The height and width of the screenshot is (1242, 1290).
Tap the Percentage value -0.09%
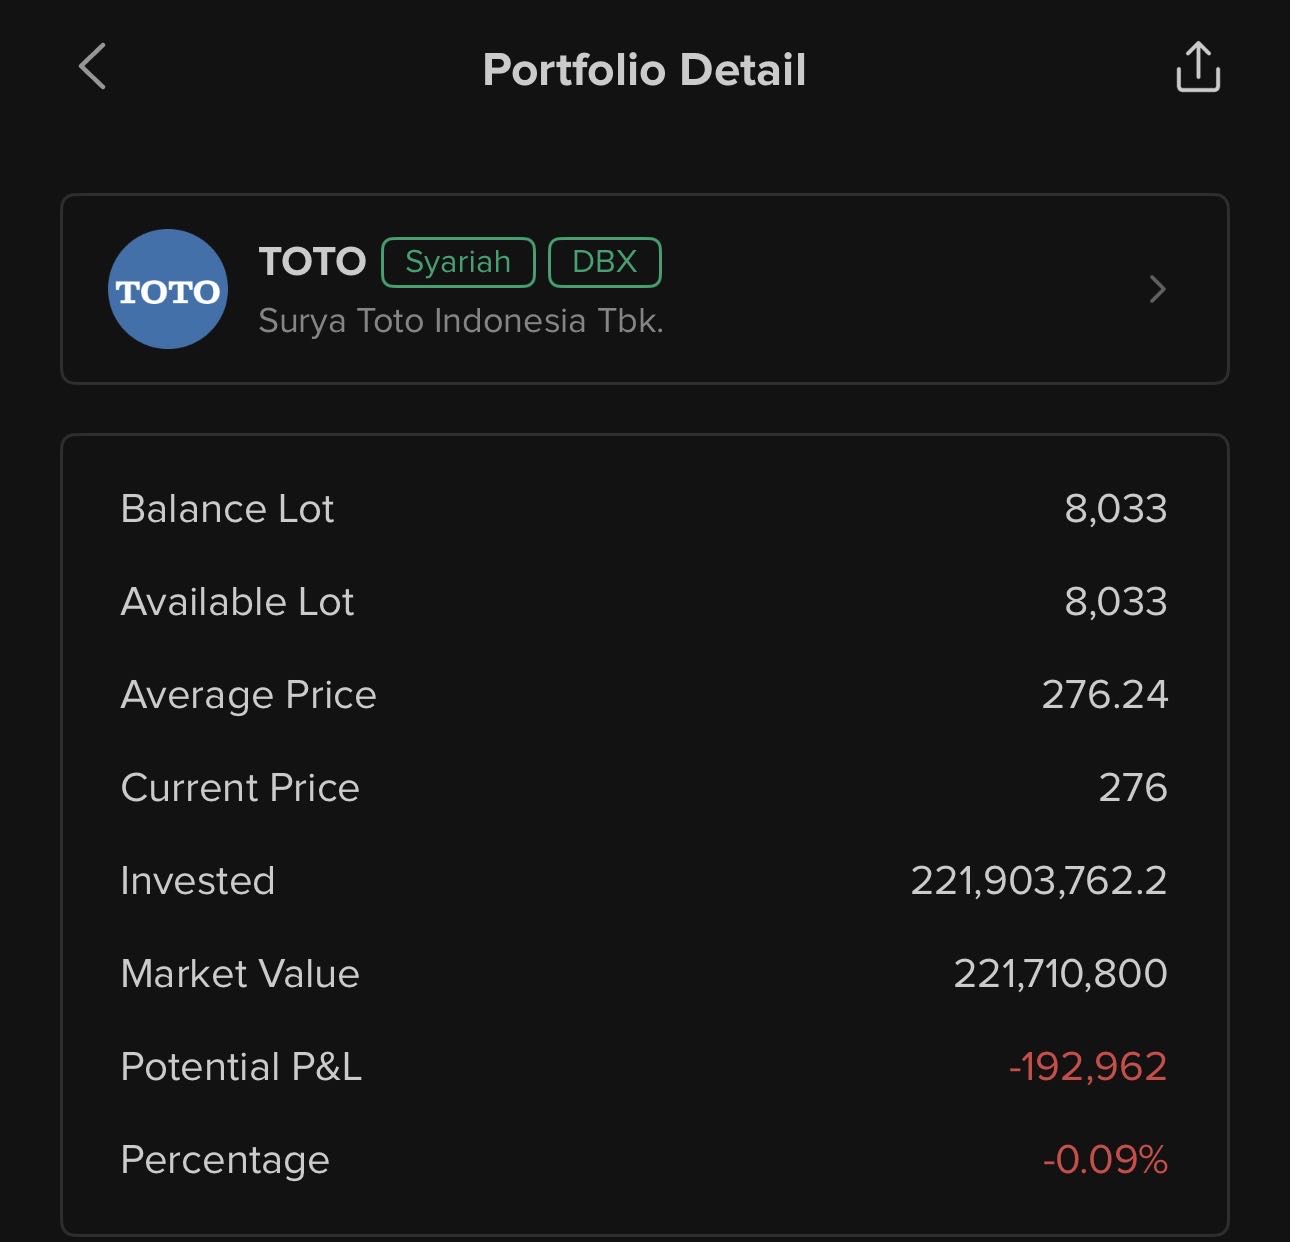pos(1104,1160)
